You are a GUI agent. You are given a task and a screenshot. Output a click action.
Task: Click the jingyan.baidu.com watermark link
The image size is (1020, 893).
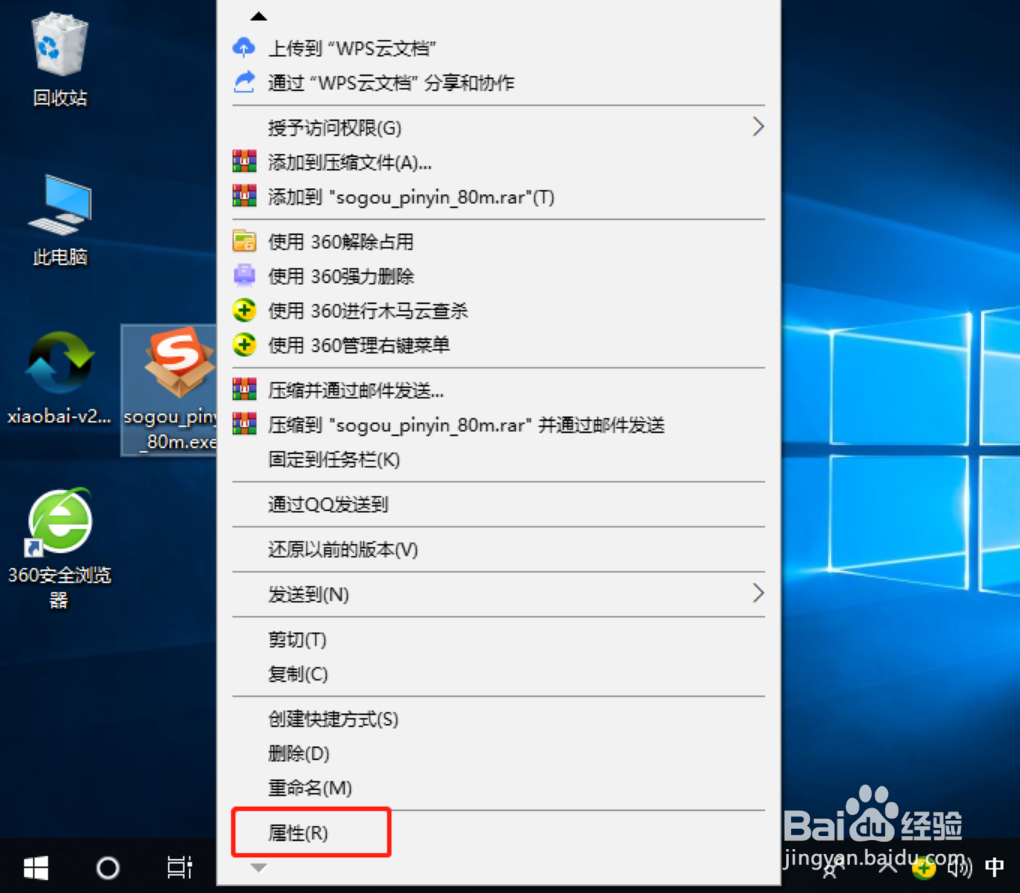(x=866, y=858)
